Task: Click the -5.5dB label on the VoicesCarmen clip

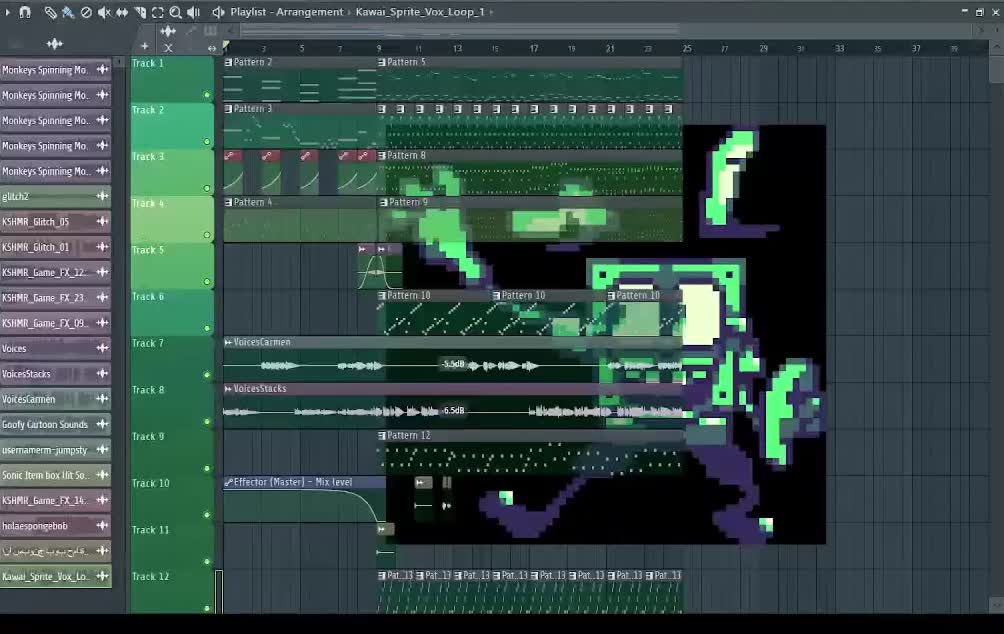Action: pyautogui.click(x=453, y=364)
